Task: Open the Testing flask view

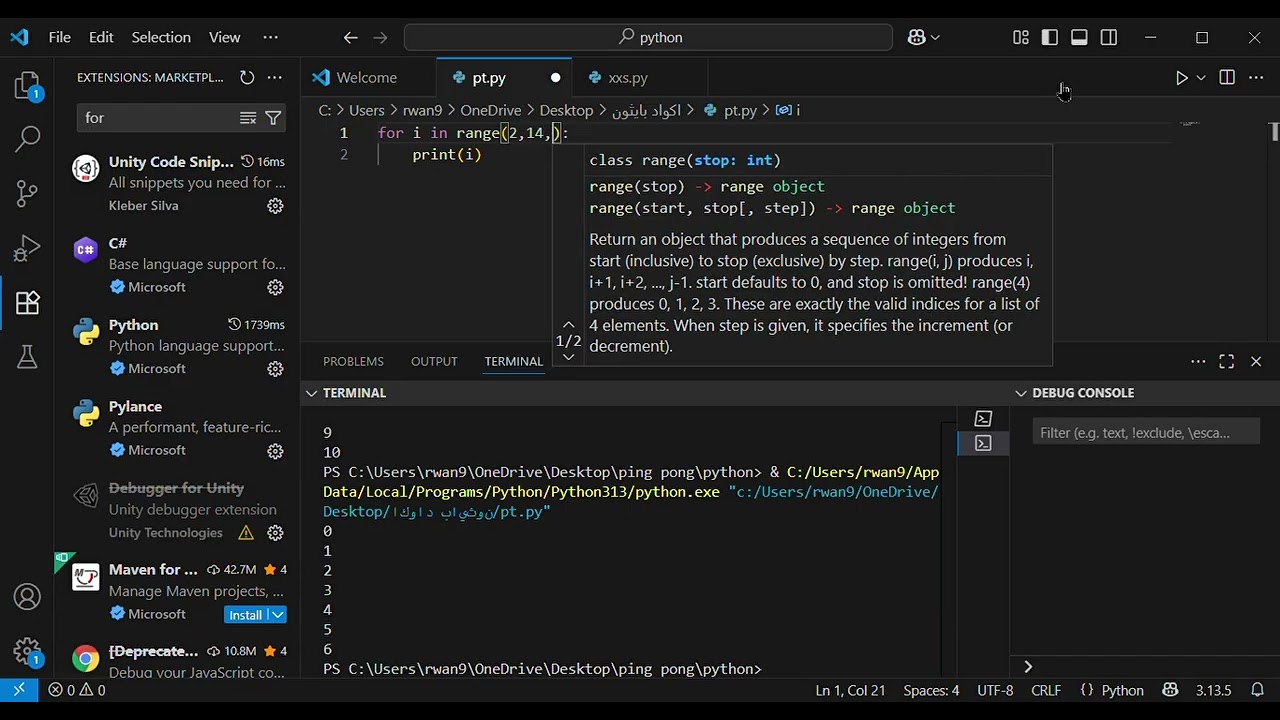Action: click(27, 357)
